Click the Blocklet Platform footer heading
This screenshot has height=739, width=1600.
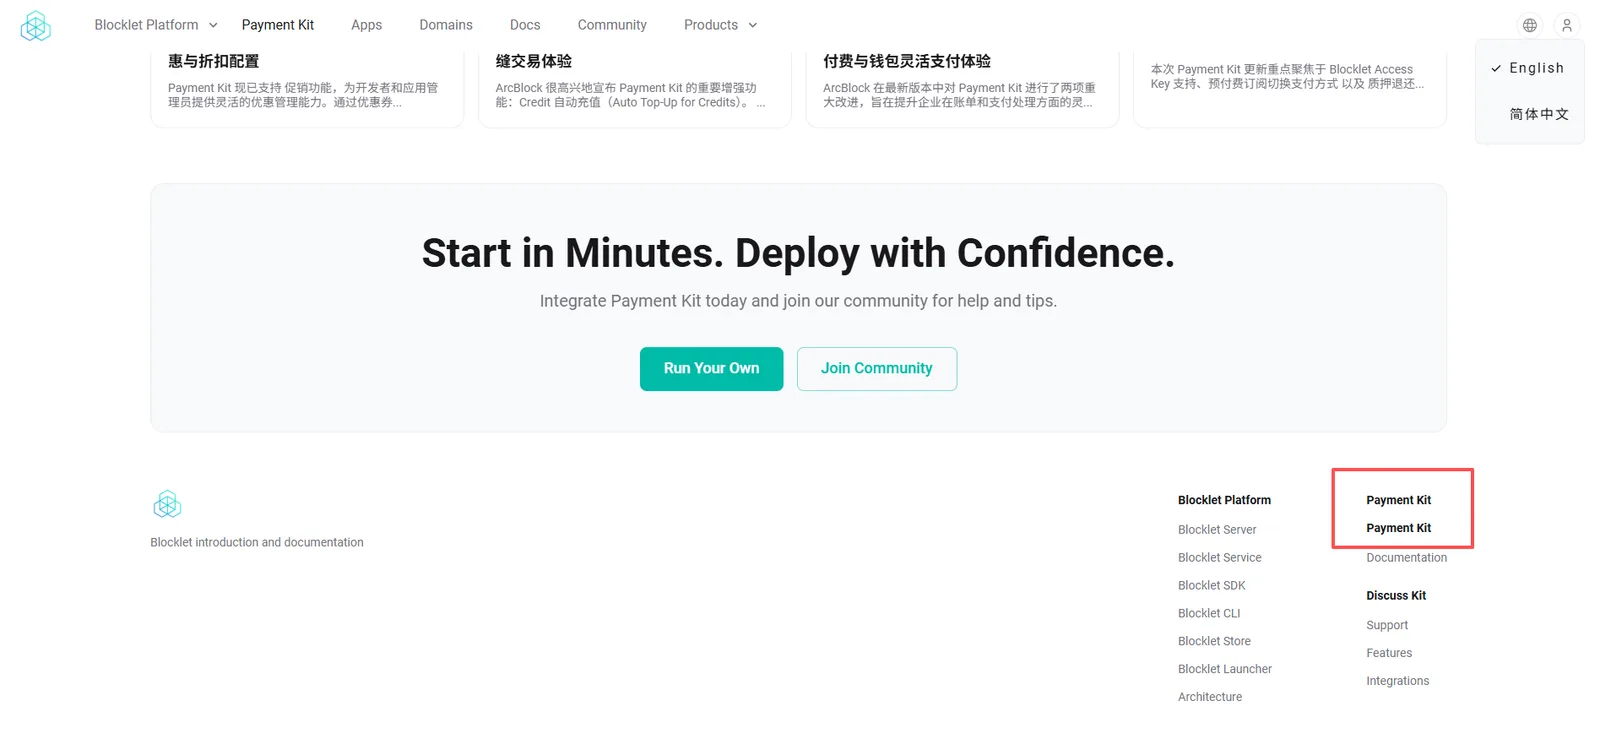tap(1224, 500)
